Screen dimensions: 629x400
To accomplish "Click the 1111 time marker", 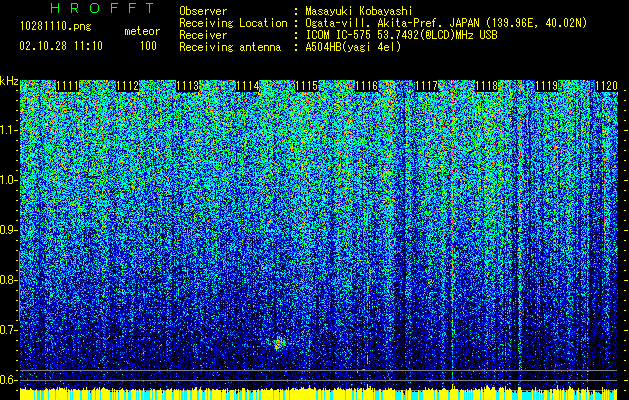I will pyautogui.click(x=67, y=86).
